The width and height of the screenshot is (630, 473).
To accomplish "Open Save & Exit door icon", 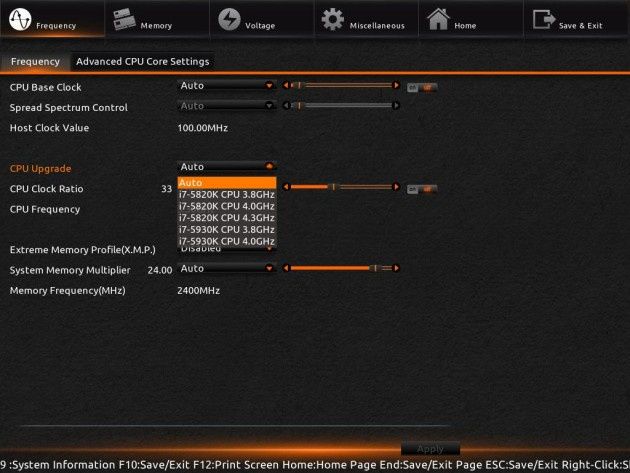I will tap(544, 19).
